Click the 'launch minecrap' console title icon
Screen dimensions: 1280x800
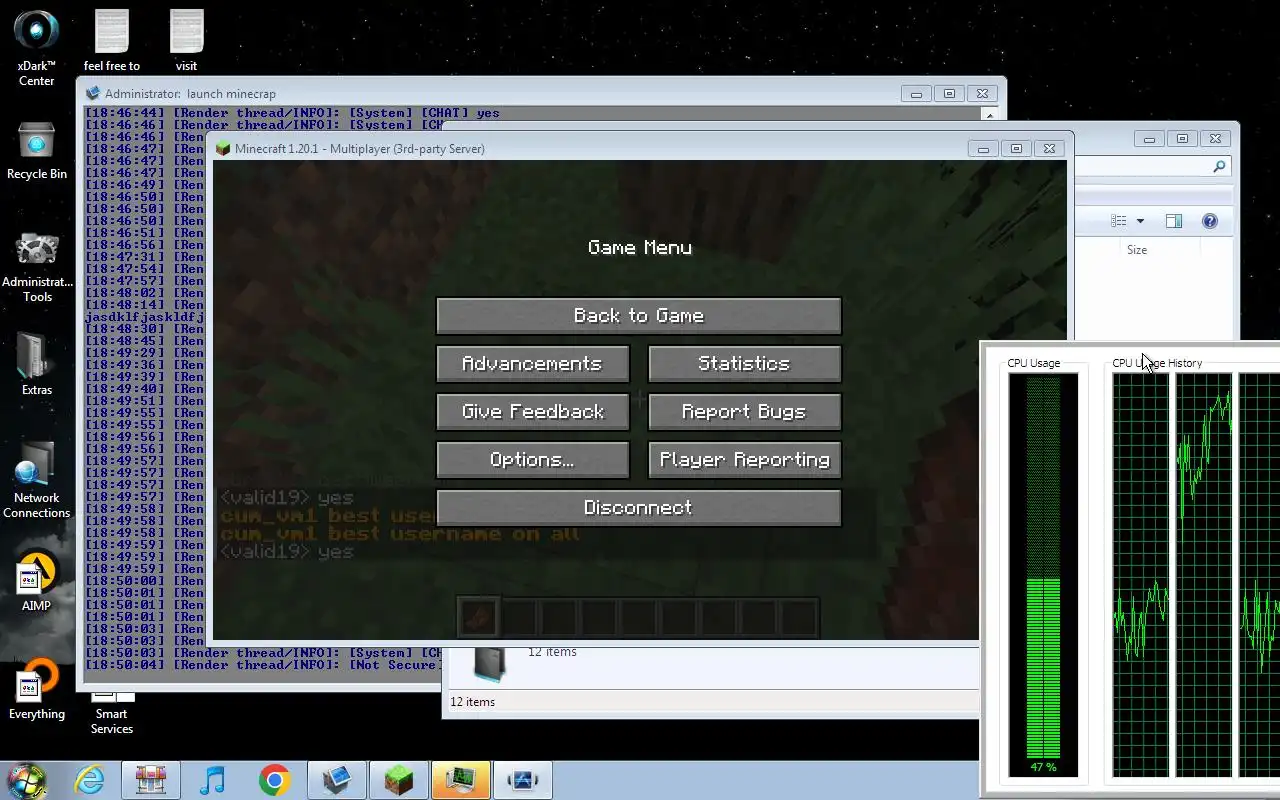click(93, 94)
